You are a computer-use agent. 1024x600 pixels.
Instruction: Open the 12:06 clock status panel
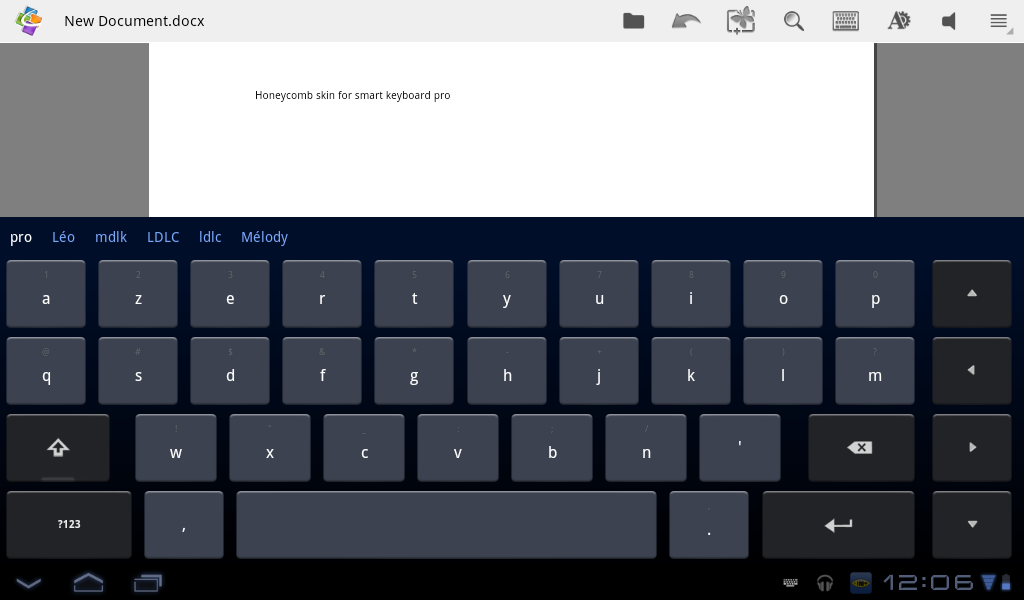tap(927, 582)
